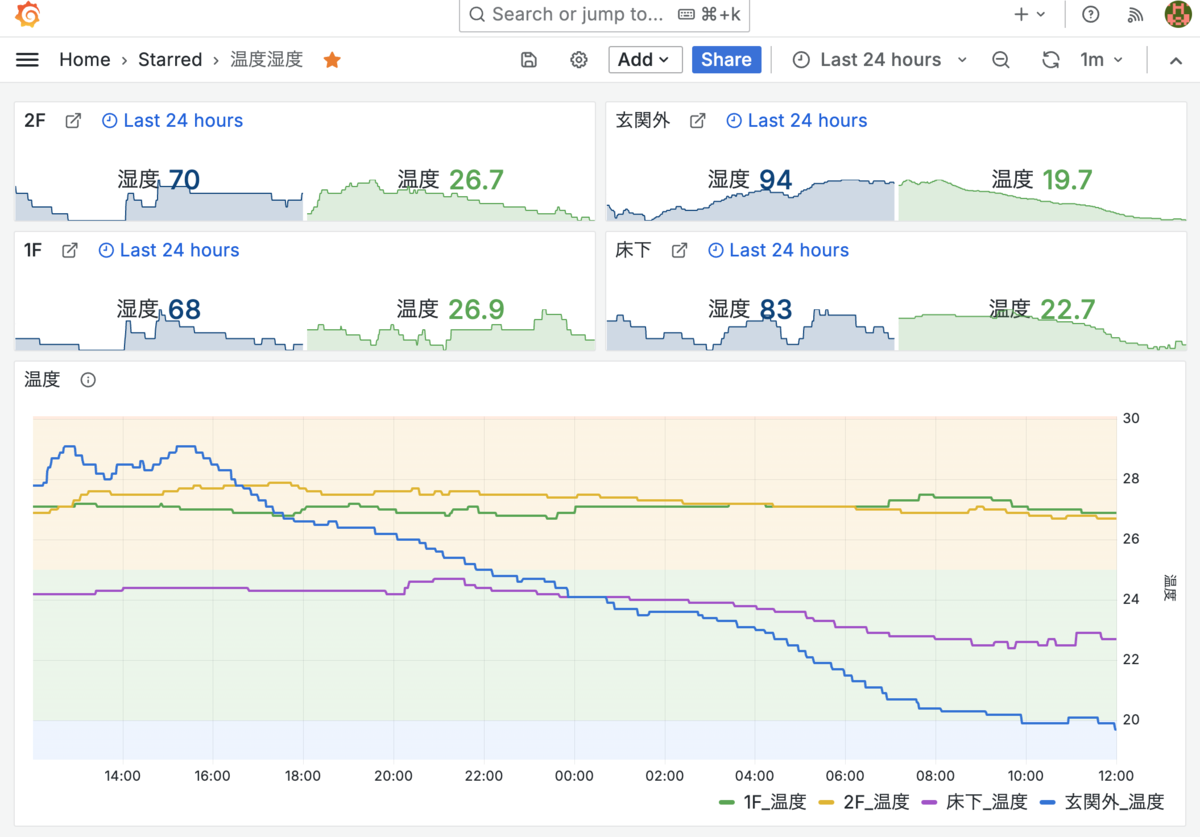
Task: Open the 2F panel external link icon
Action: click(x=73, y=121)
